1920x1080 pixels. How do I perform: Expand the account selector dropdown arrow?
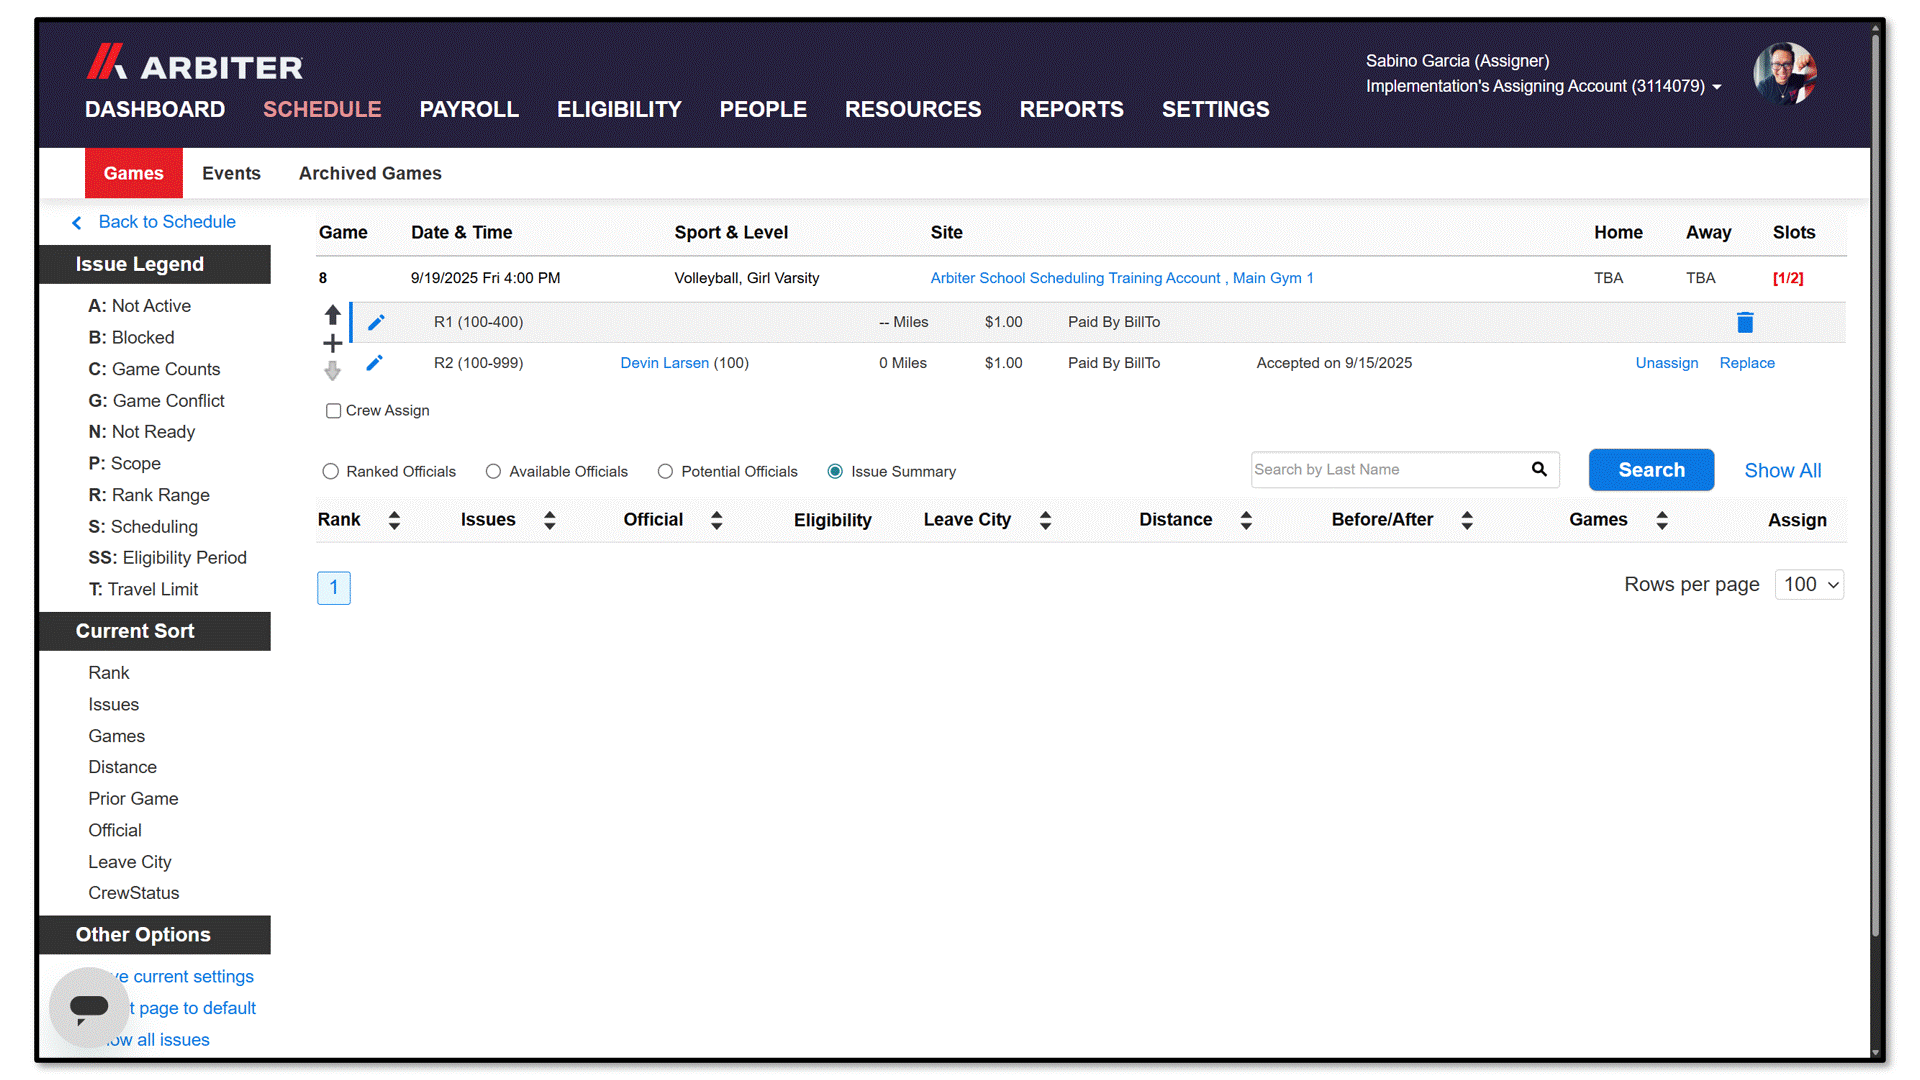(1717, 87)
